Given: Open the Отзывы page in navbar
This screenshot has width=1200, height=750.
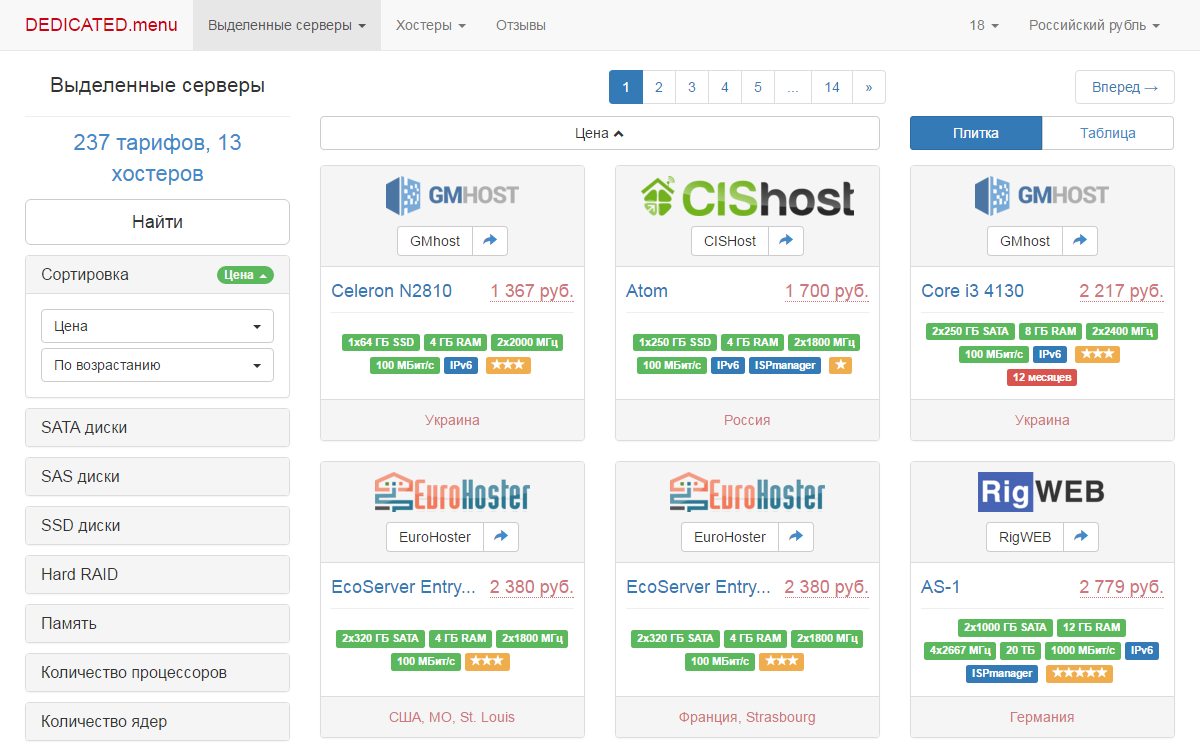Looking at the screenshot, I should (521, 25).
